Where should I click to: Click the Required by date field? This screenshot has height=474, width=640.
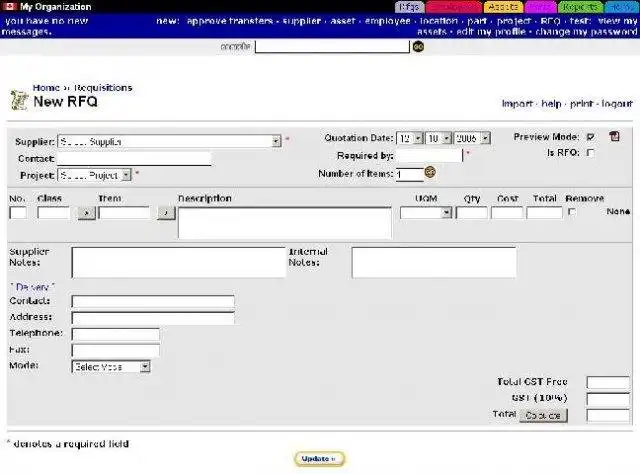[x=429, y=156]
